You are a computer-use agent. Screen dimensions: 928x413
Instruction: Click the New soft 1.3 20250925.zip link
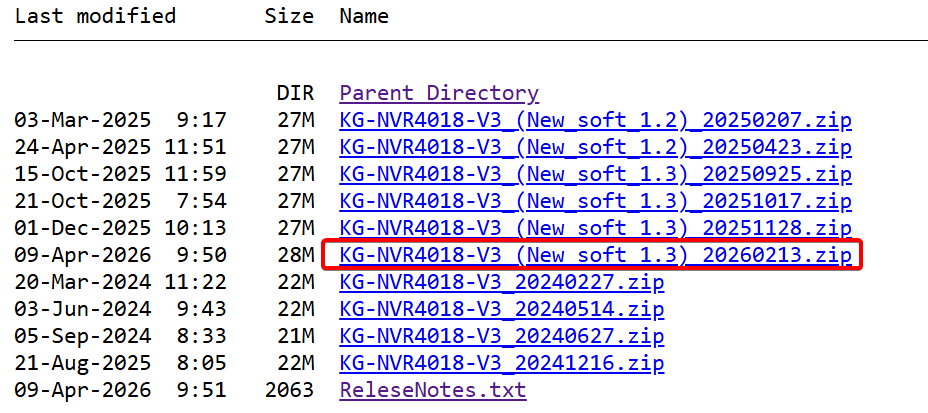point(595,174)
